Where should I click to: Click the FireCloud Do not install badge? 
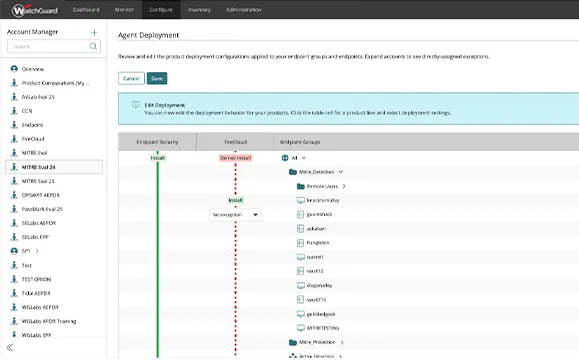coord(236,158)
